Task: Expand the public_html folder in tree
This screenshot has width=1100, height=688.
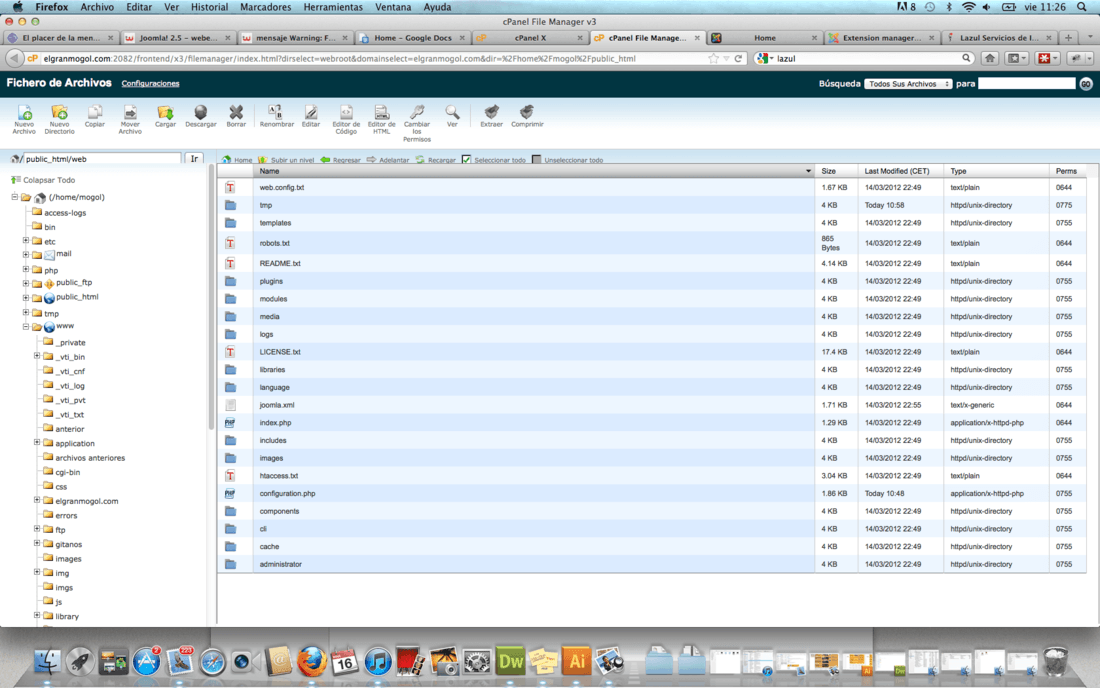Action: [x=26, y=297]
